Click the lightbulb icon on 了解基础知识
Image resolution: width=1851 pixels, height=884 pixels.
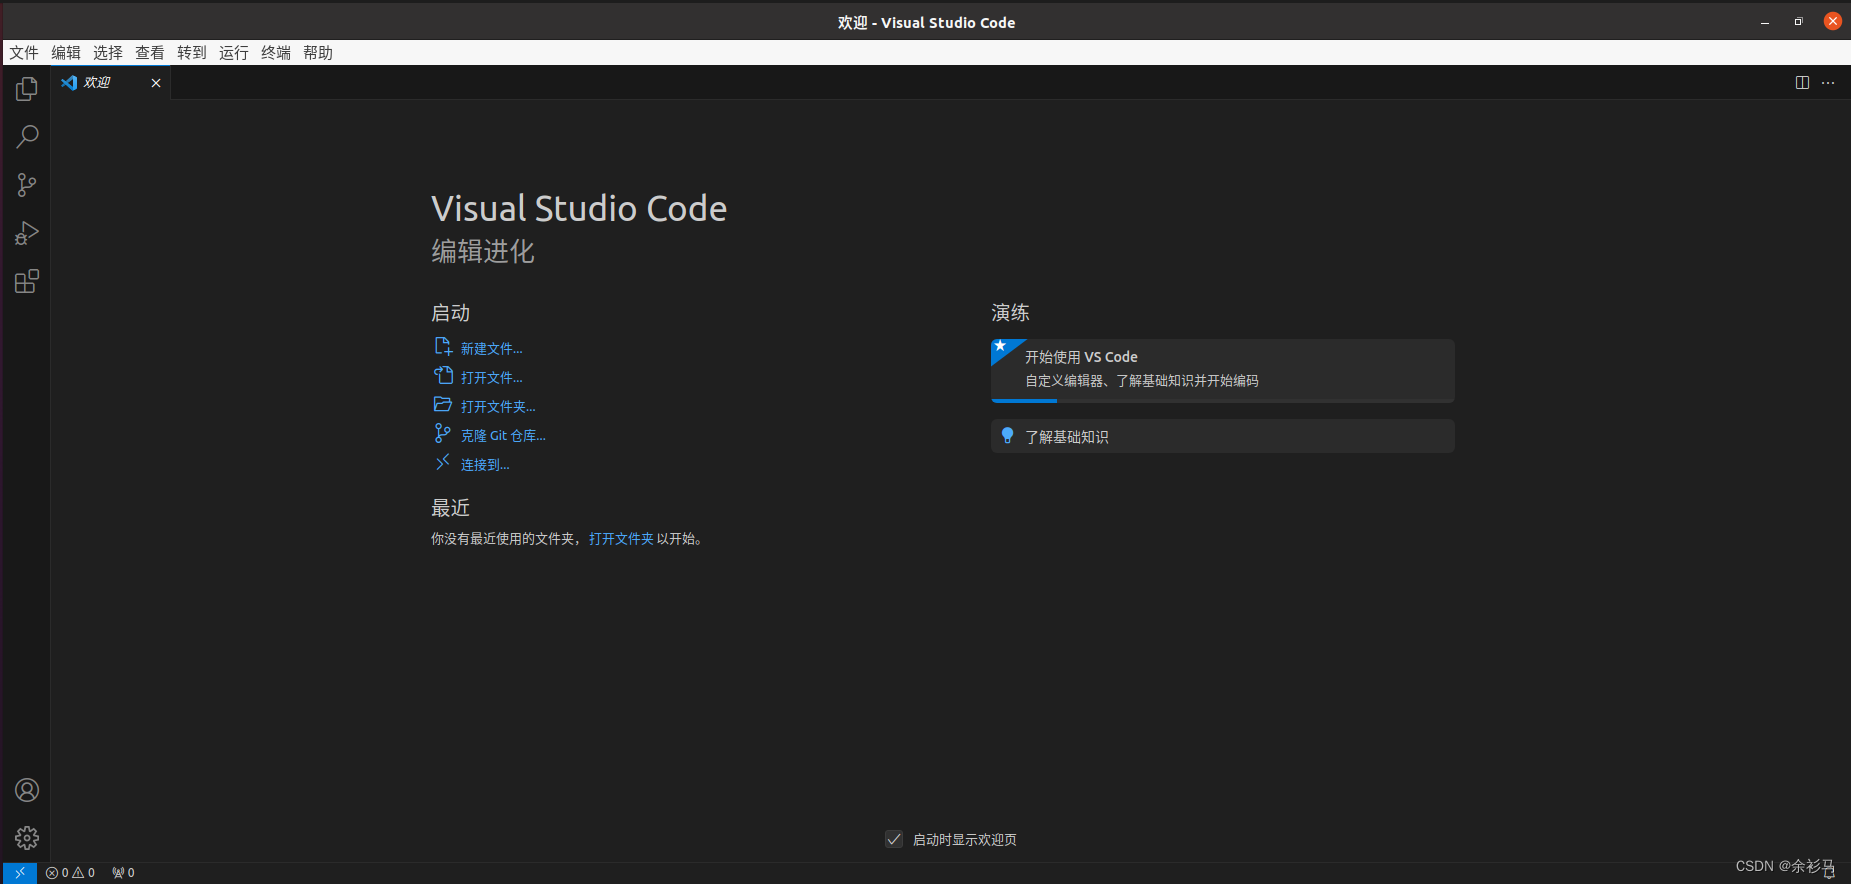click(1007, 436)
